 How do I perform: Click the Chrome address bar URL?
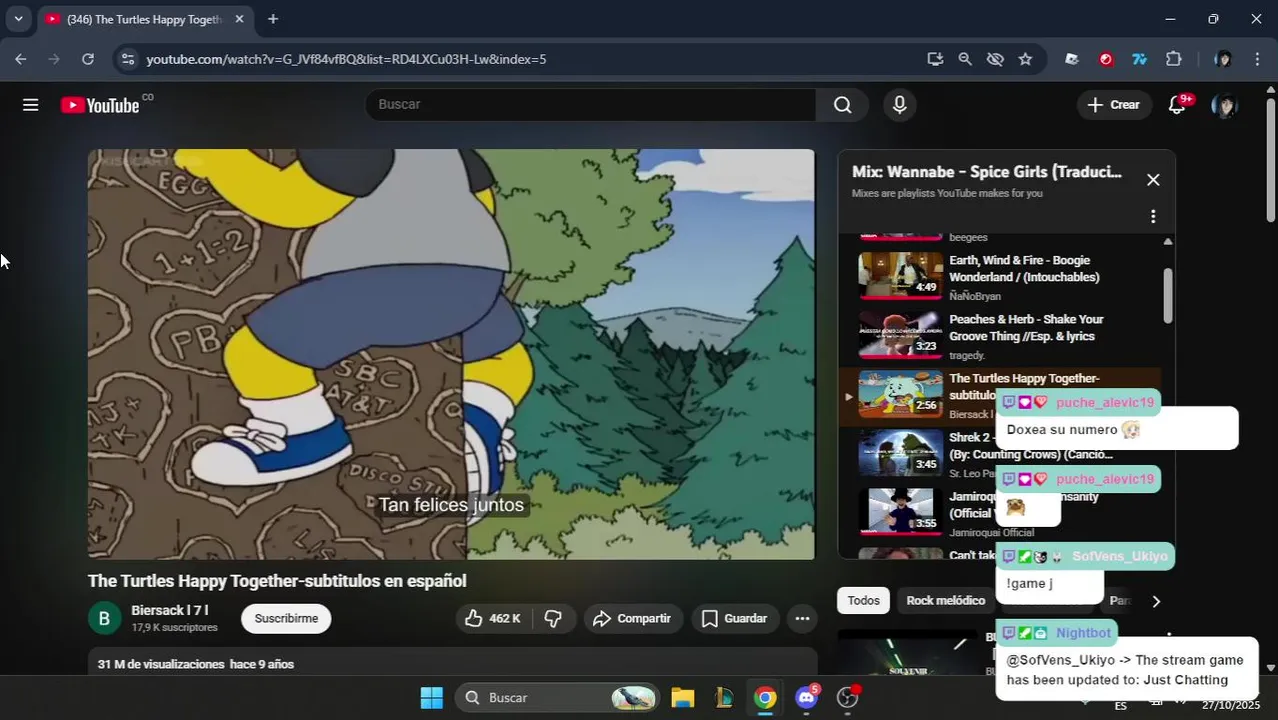pyautogui.click(x=346, y=59)
